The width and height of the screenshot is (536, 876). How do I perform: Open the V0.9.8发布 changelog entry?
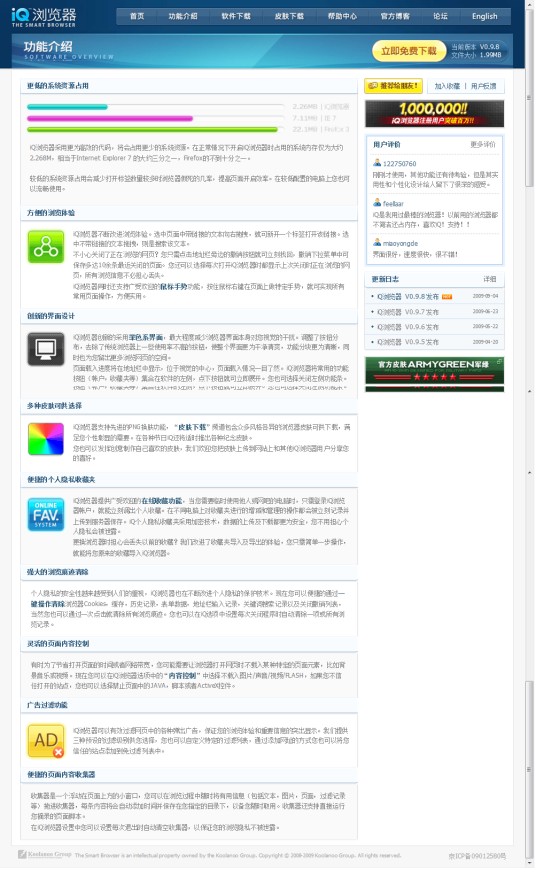(407, 297)
